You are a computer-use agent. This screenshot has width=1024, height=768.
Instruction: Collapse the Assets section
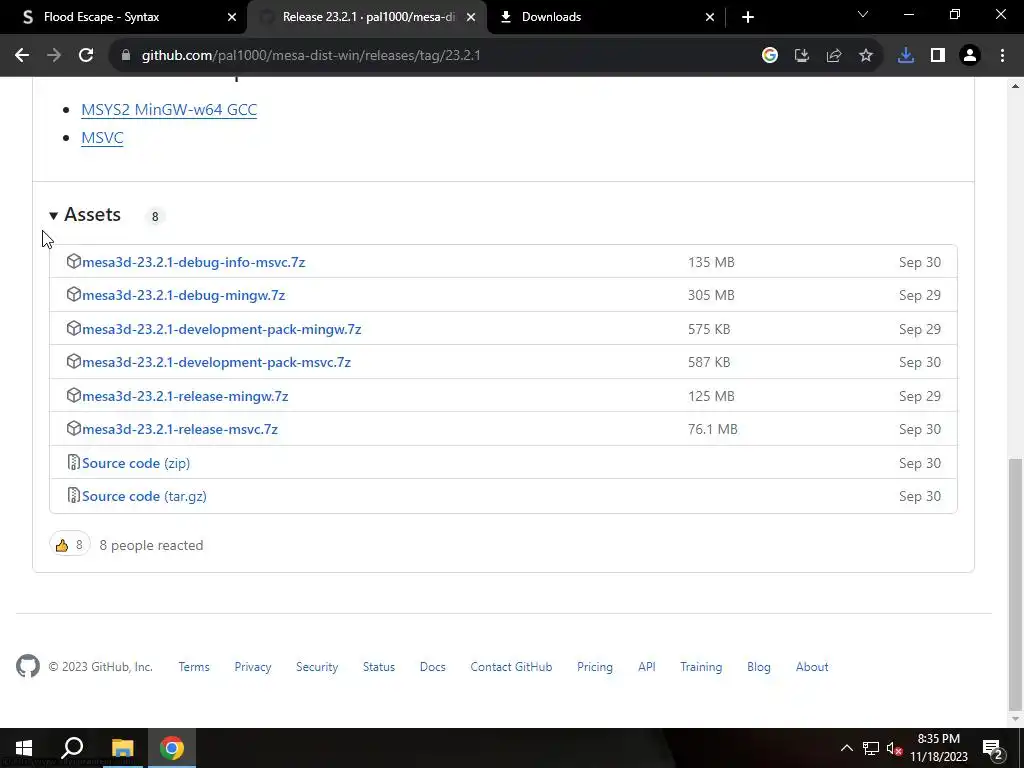pyautogui.click(x=54, y=215)
